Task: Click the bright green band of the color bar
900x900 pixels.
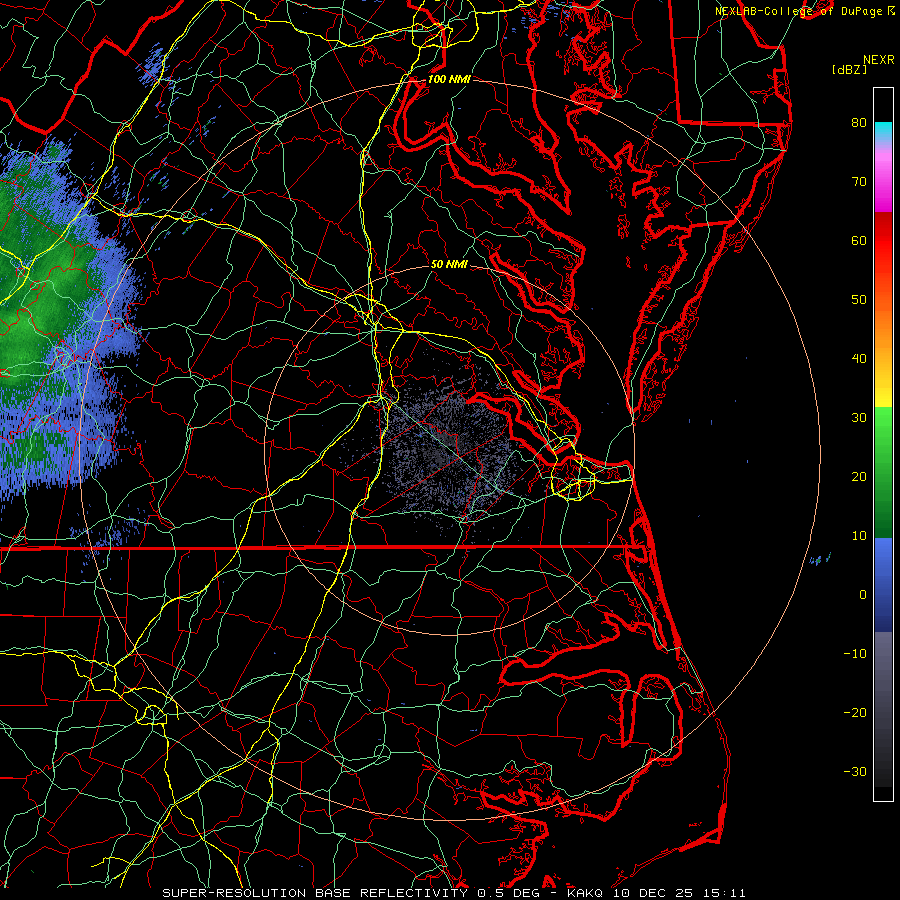Action: point(883,428)
